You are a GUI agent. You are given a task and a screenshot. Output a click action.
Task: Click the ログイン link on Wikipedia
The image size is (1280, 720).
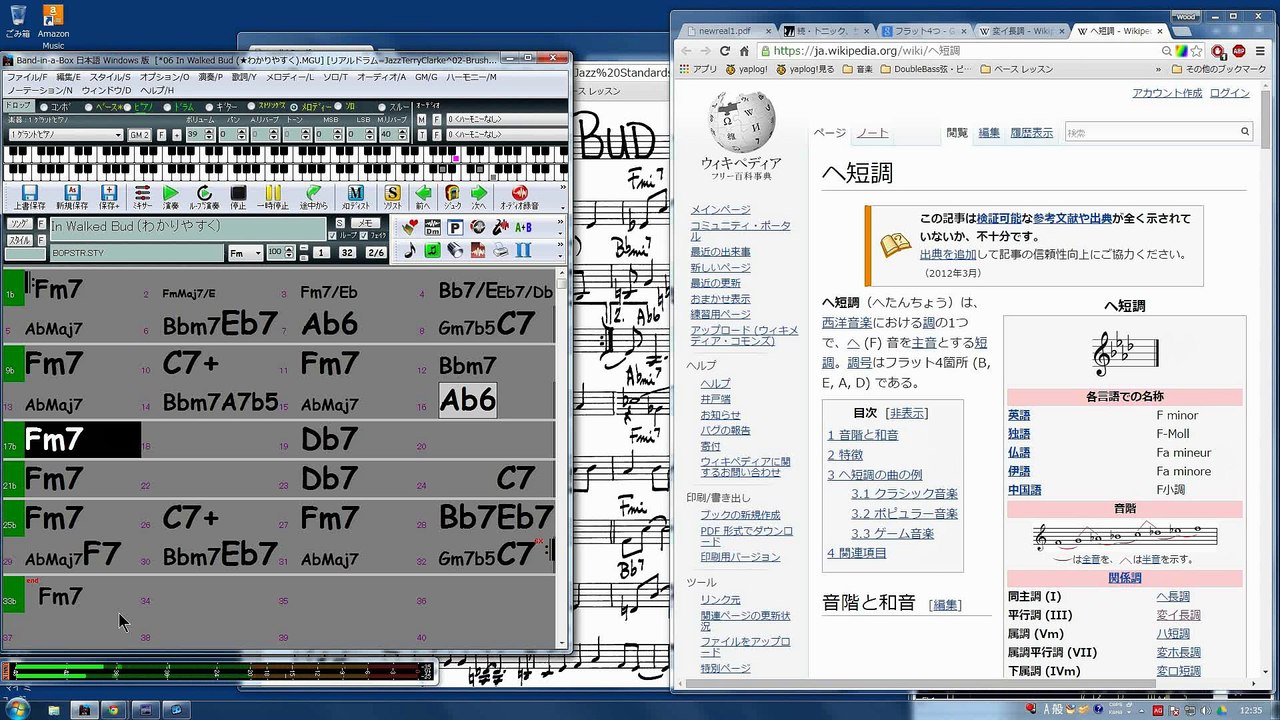click(1230, 93)
